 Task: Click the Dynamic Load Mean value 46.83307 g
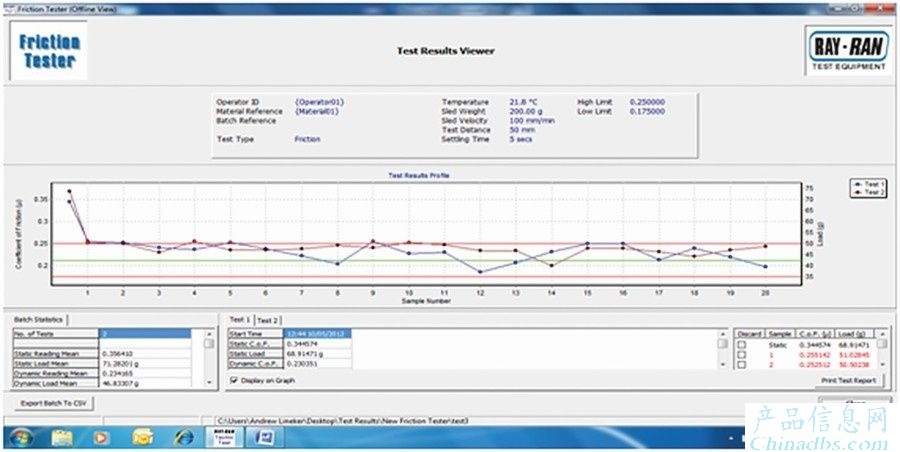123,383
